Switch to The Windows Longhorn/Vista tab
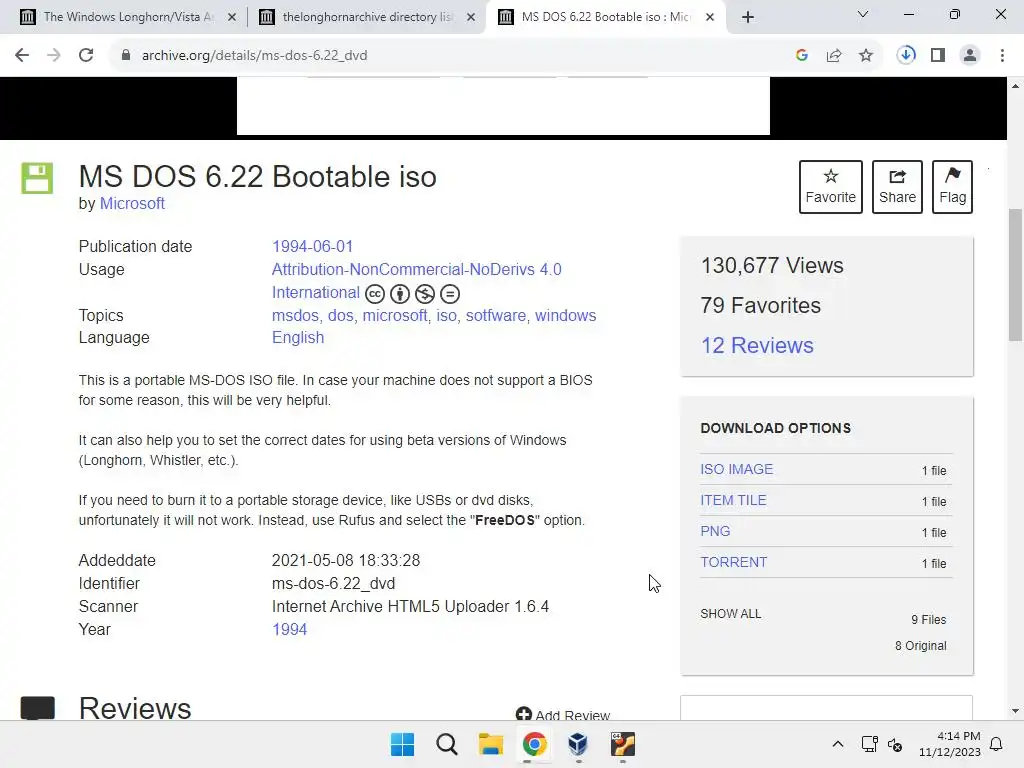This screenshot has width=1024, height=768. (128, 17)
